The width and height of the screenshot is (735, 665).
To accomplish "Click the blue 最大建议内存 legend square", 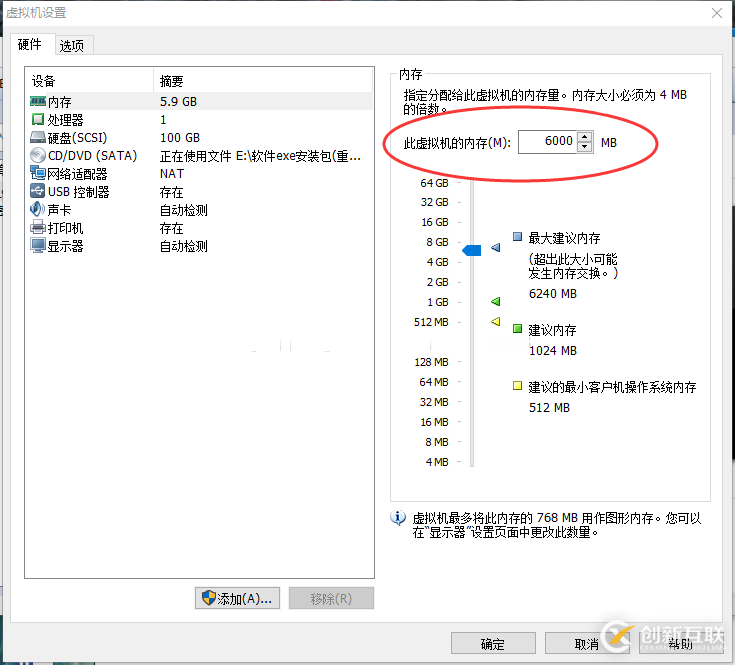I will point(517,237).
